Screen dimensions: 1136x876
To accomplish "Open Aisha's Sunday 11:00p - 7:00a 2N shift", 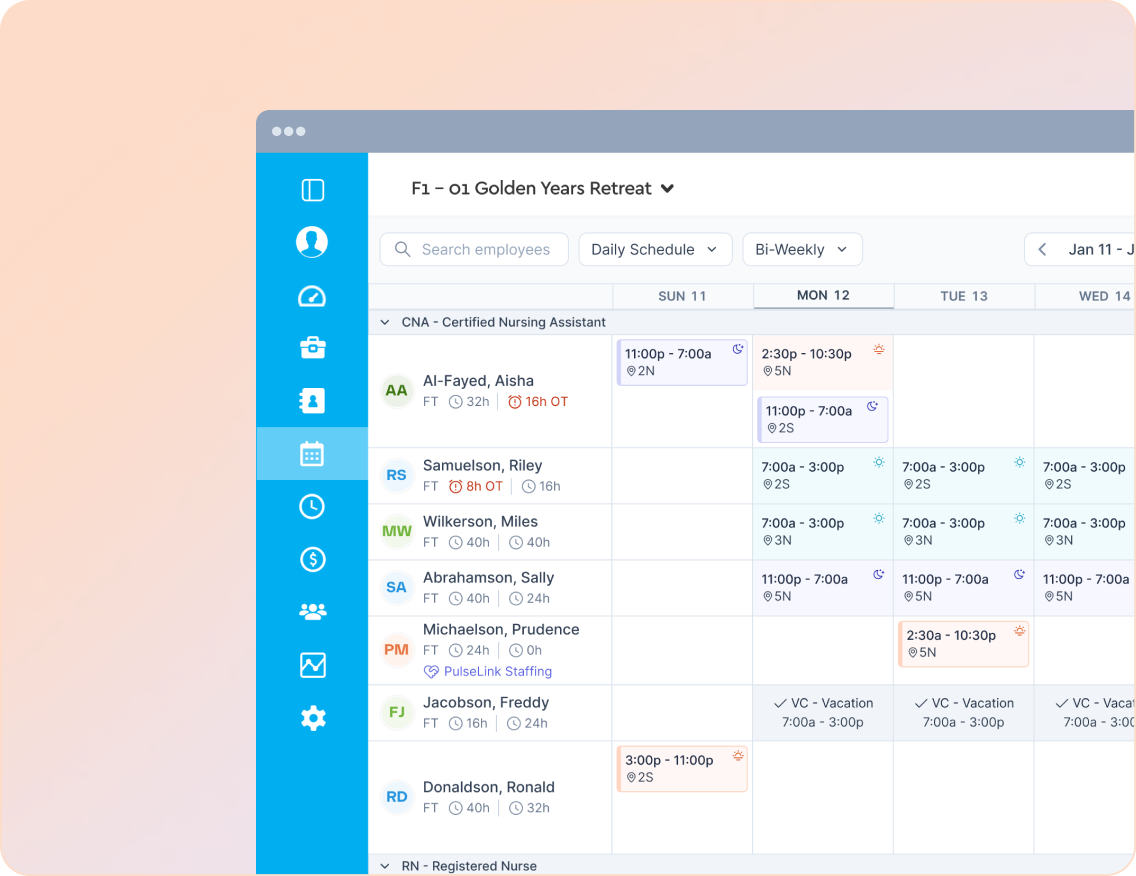I will [x=682, y=362].
